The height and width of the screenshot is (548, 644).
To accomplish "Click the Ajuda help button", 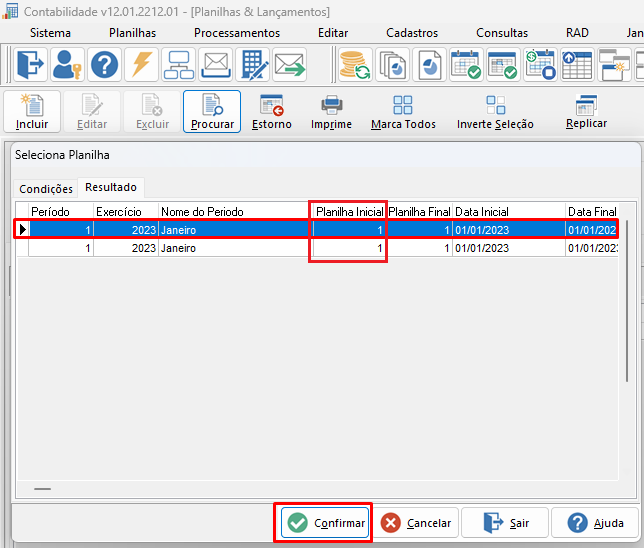I will [x=595, y=523].
